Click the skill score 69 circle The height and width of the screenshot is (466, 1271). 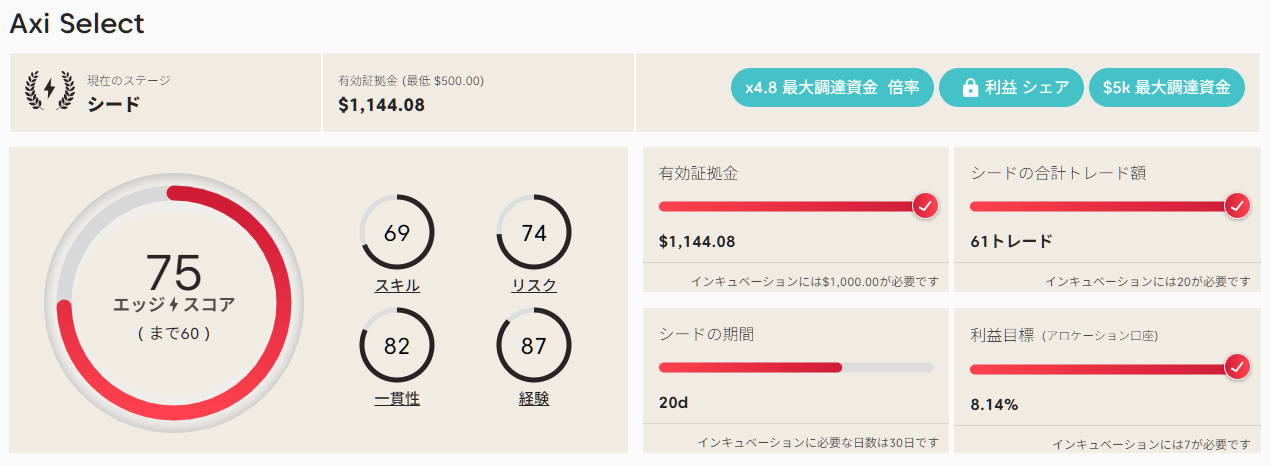pos(397,233)
